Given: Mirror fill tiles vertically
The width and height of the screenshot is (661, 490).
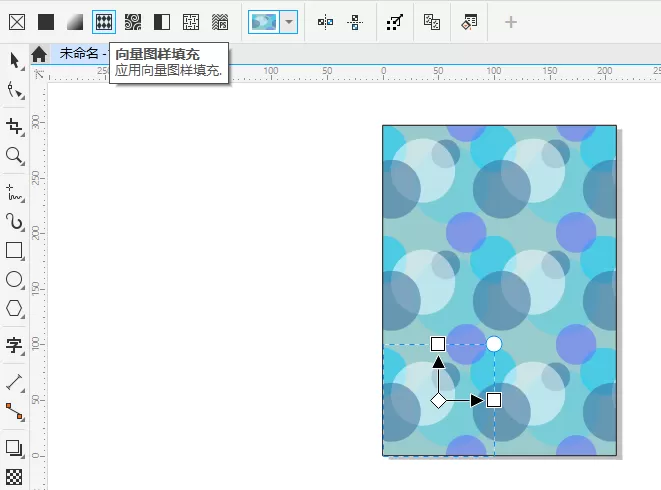Looking at the screenshot, I should point(355,22).
